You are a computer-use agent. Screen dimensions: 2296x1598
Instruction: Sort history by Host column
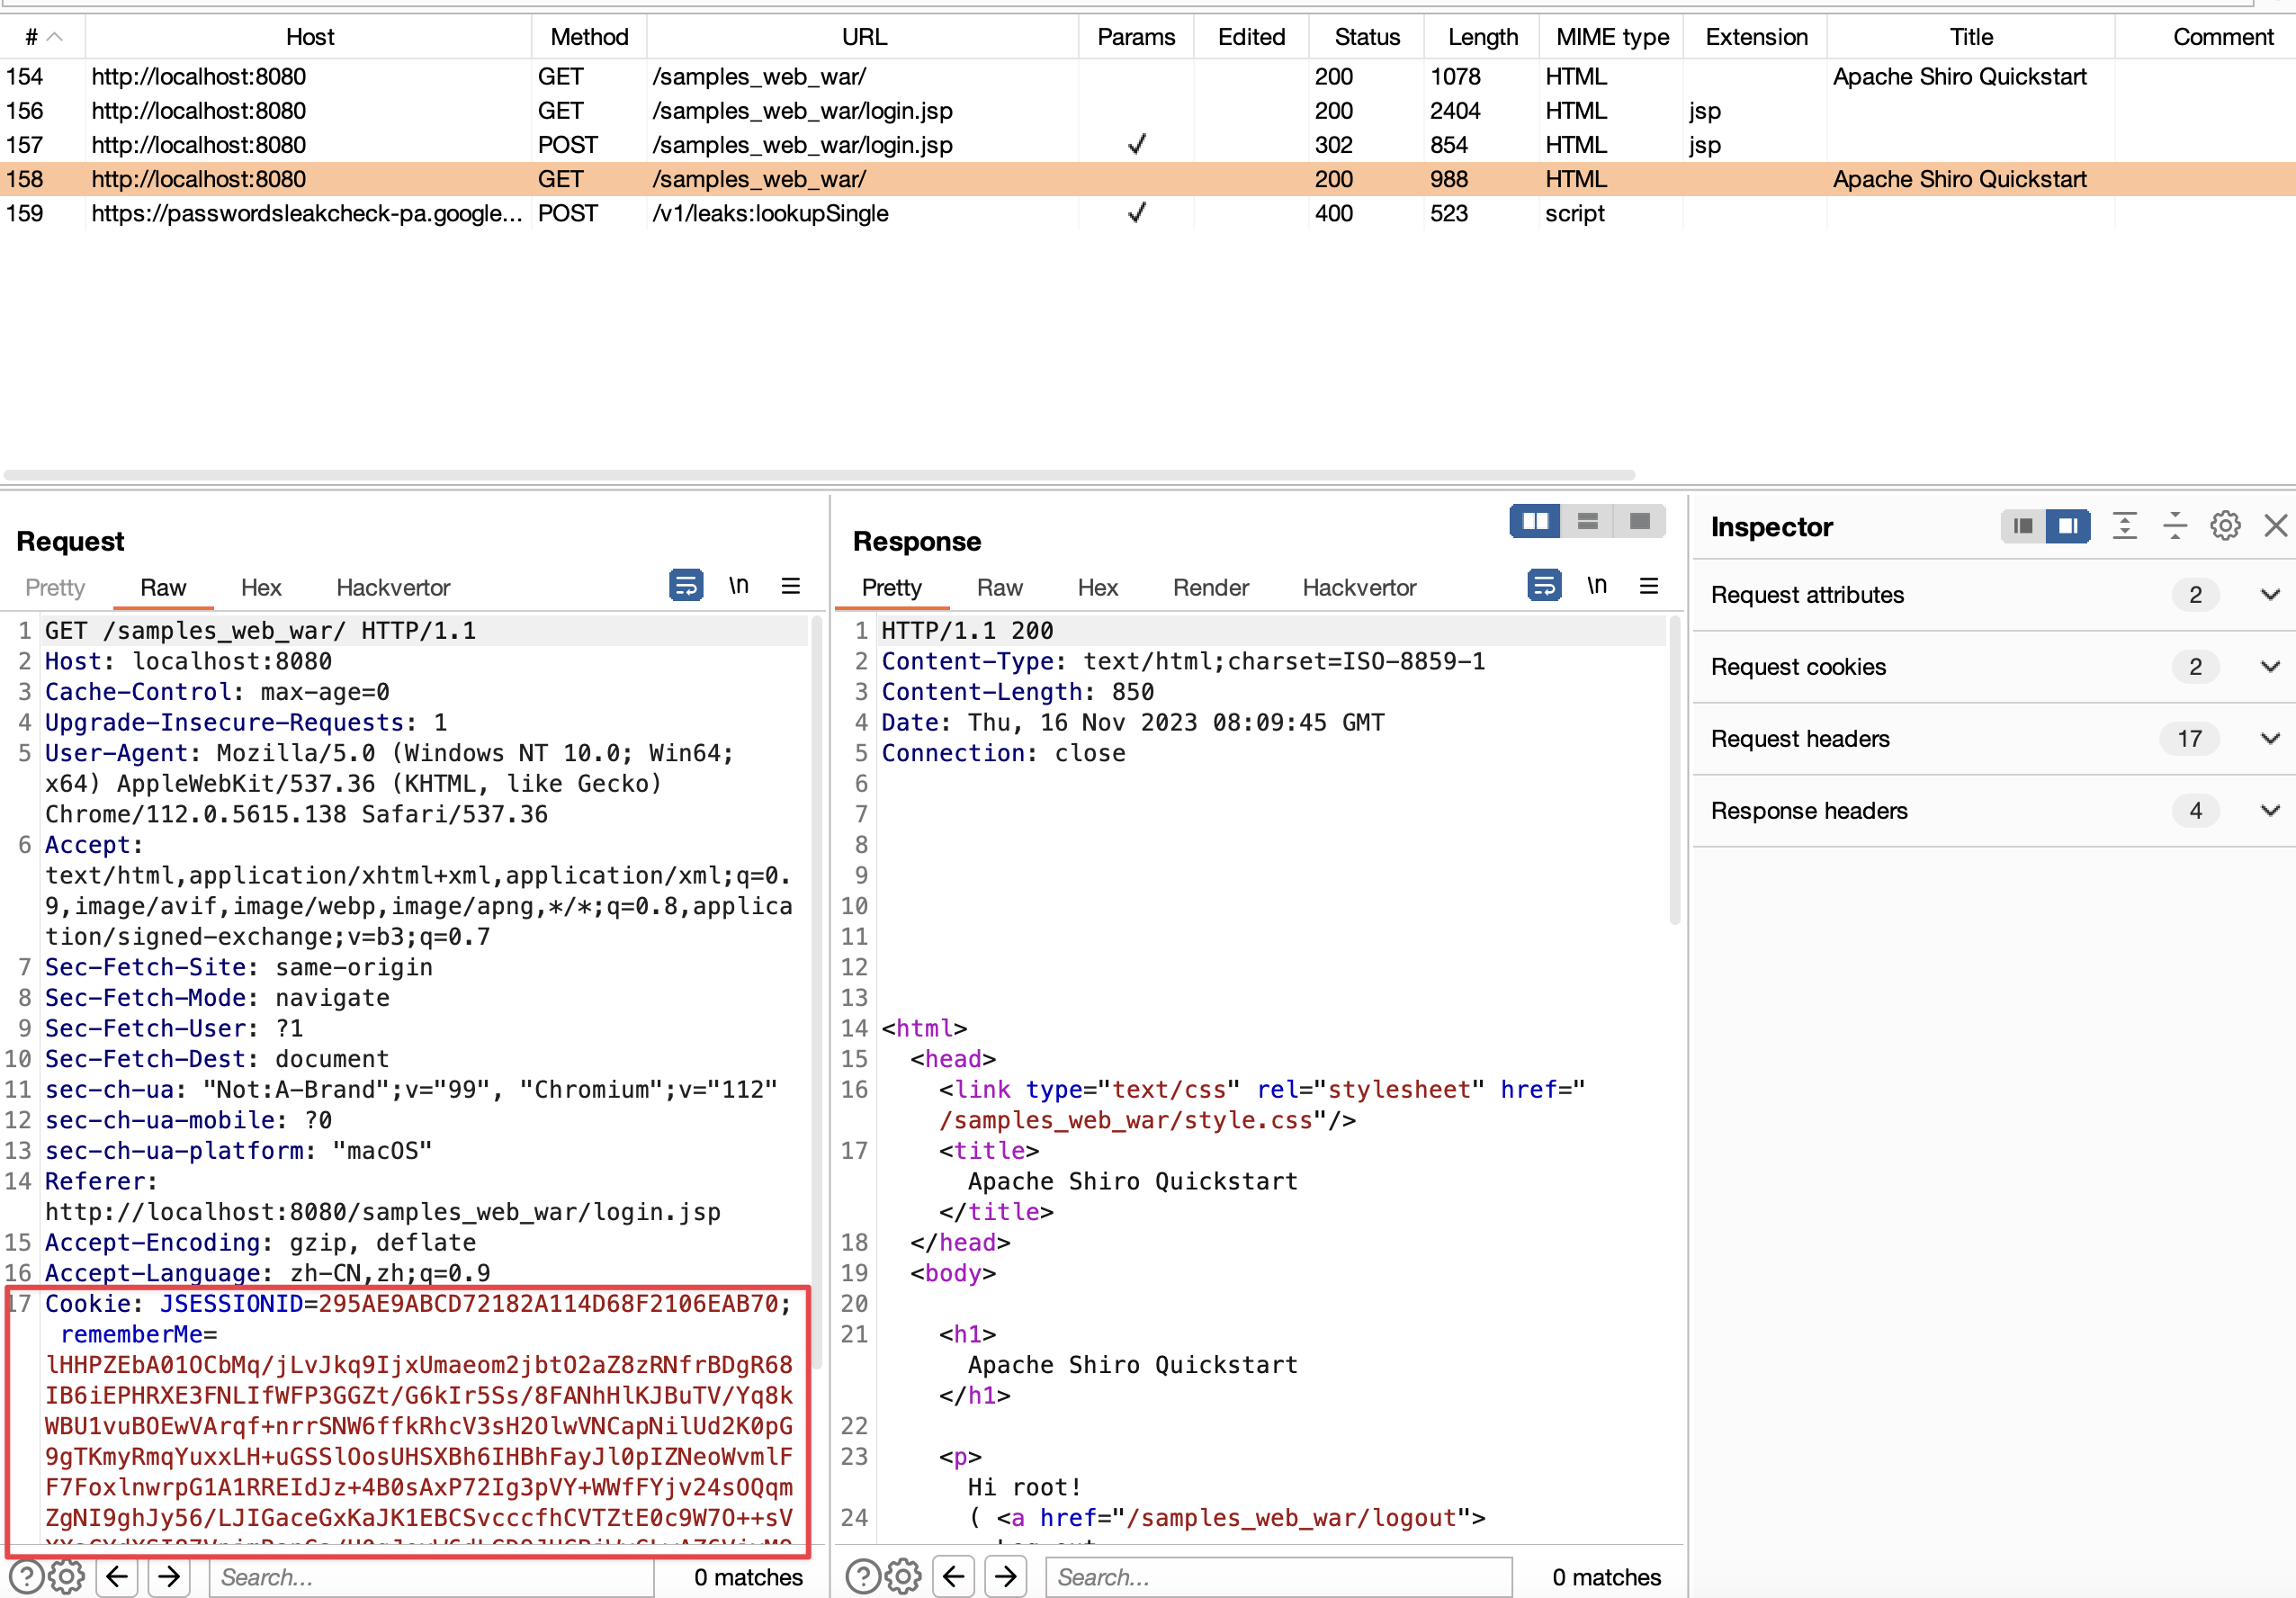pos(309,37)
